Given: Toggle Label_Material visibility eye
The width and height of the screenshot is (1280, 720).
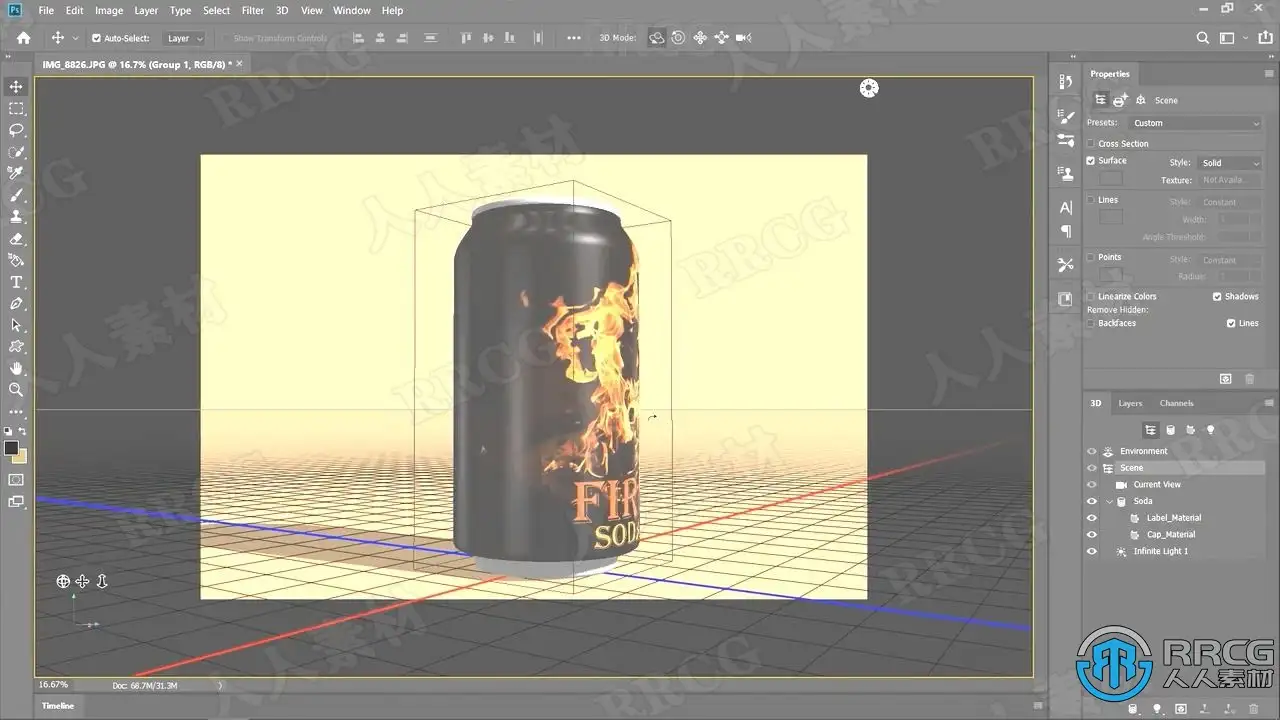Looking at the screenshot, I should pos(1092,518).
